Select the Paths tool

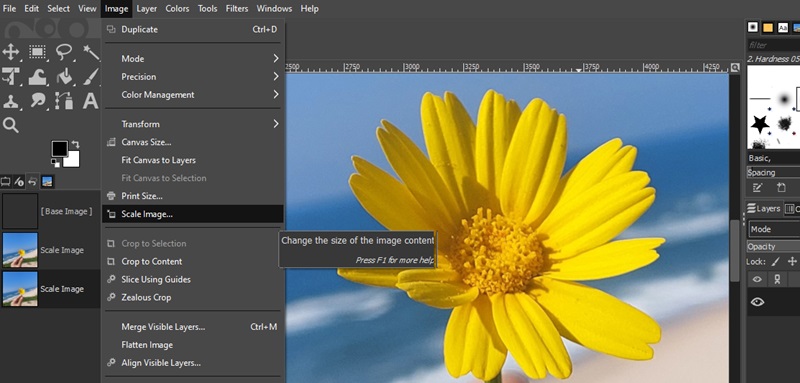pyautogui.click(x=64, y=101)
